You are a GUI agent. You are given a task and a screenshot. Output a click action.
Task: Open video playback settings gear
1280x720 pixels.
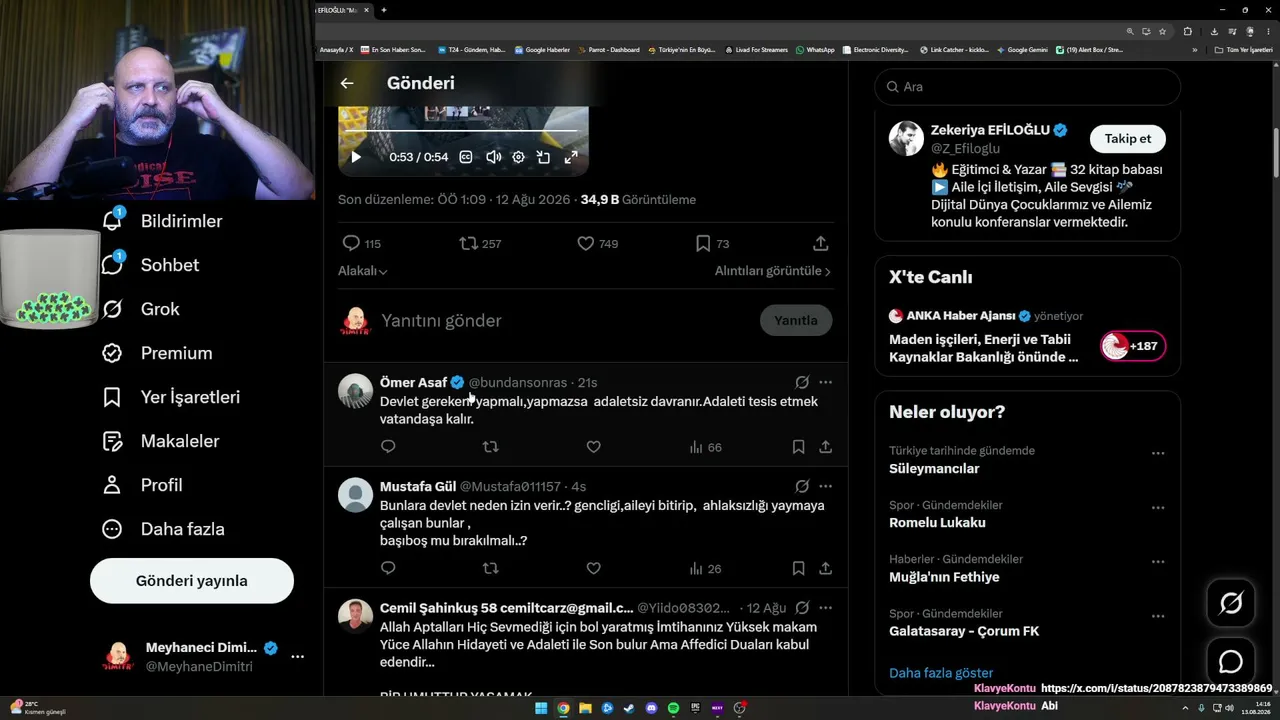[518, 157]
